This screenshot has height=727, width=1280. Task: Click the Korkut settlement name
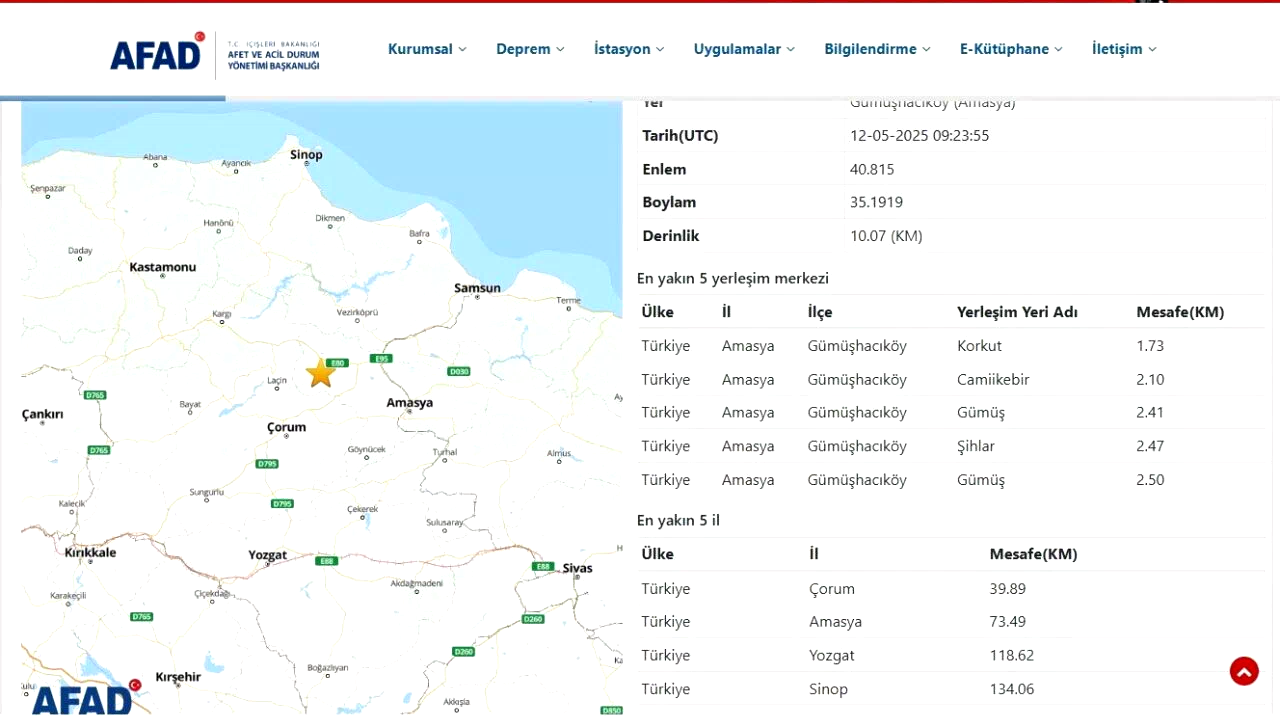pos(979,346)
